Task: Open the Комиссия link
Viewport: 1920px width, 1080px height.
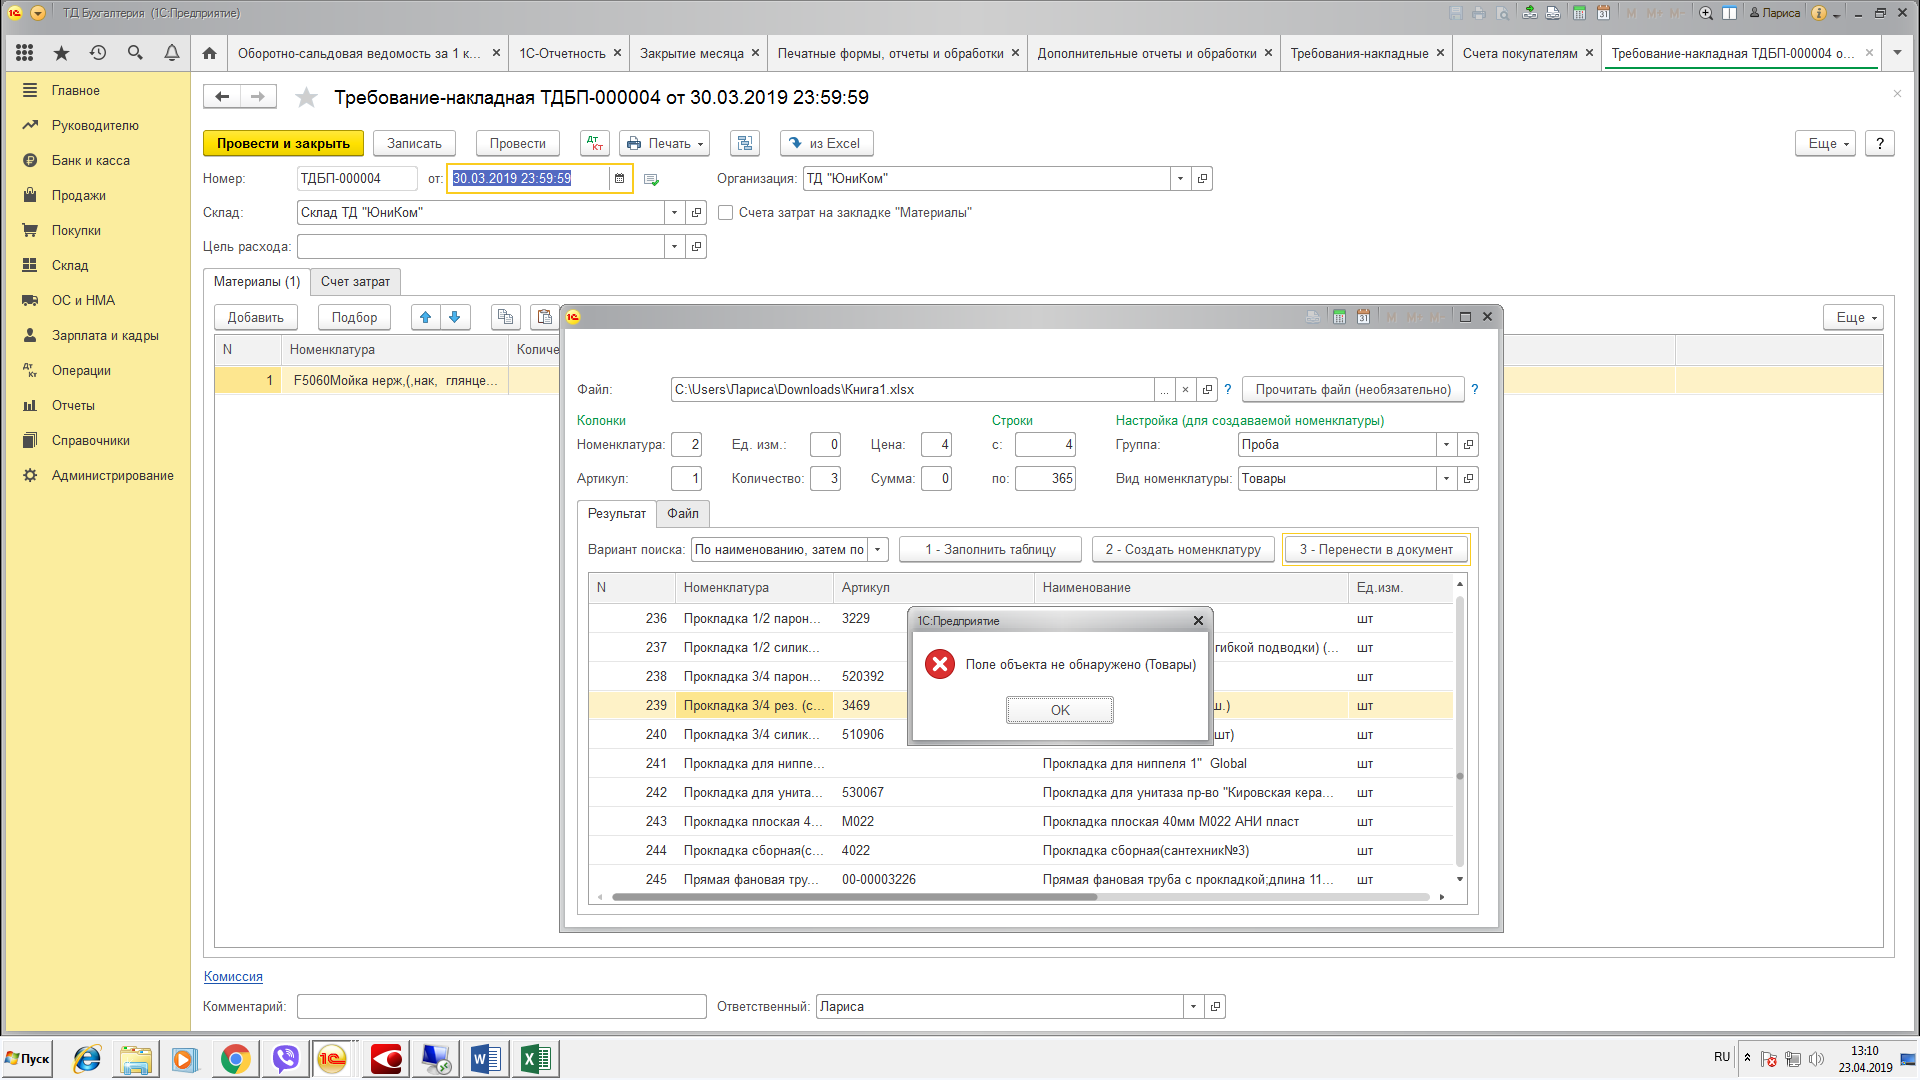Action: click(x=233, y=977)
